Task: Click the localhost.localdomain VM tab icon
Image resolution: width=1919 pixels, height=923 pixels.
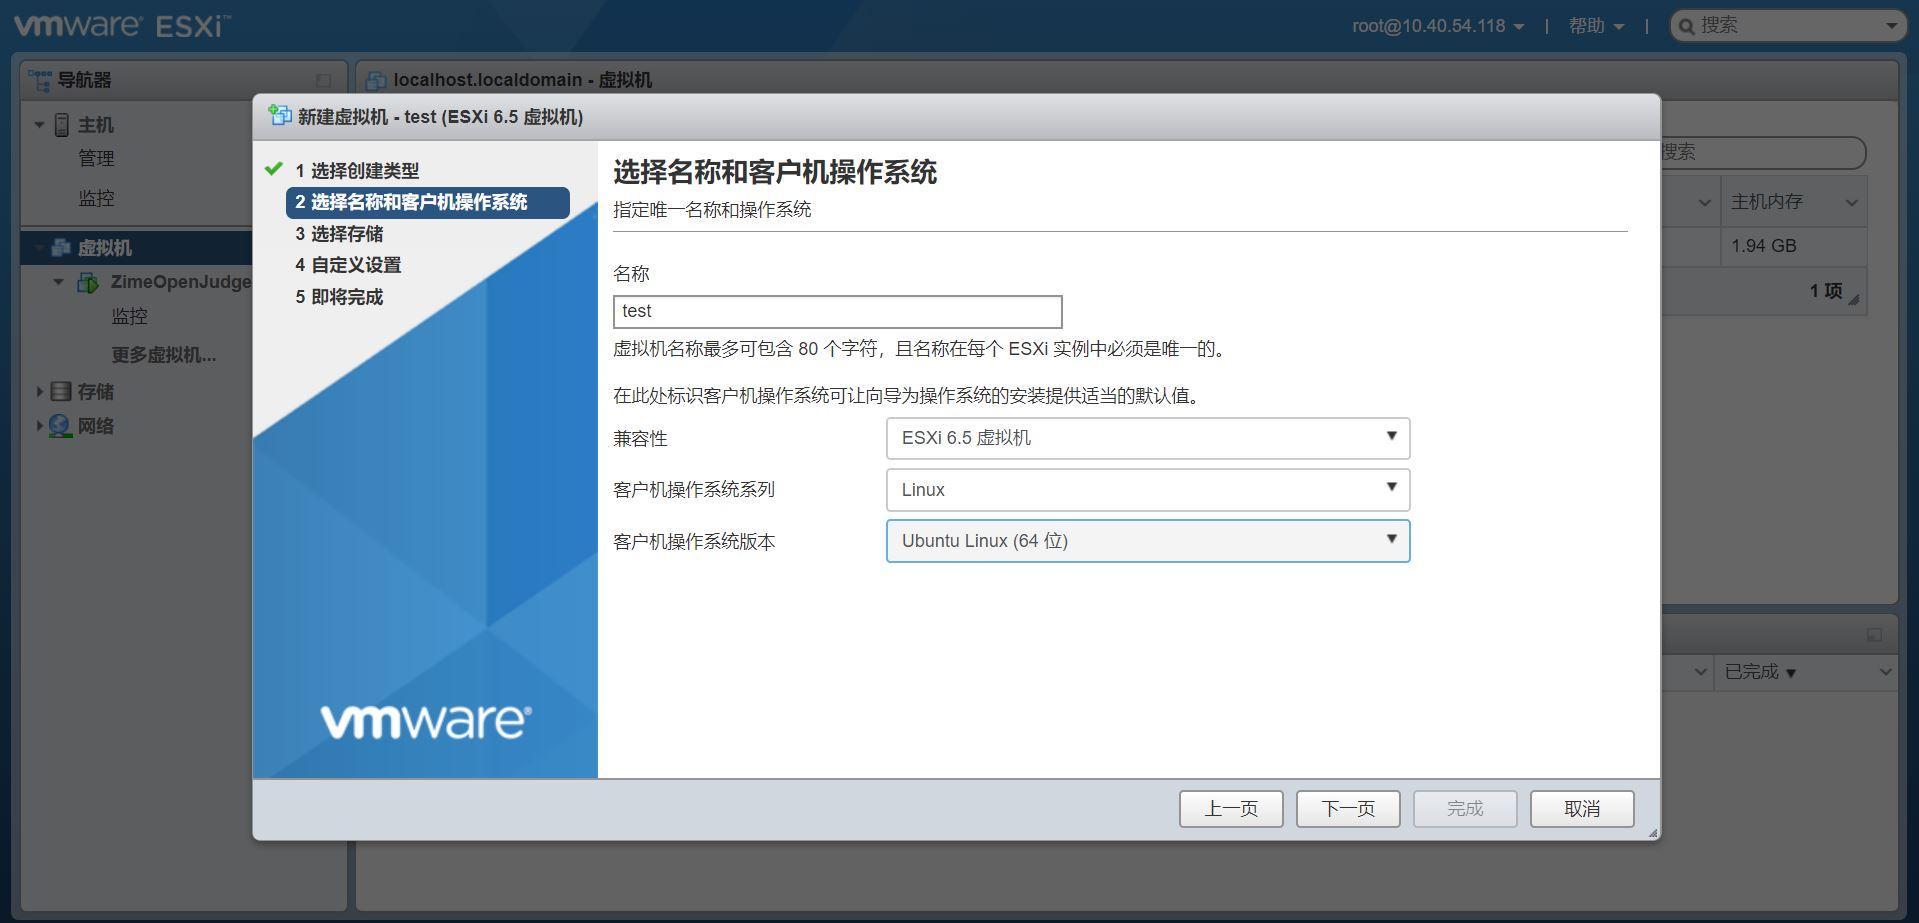Action: click(x=376, y=80)
